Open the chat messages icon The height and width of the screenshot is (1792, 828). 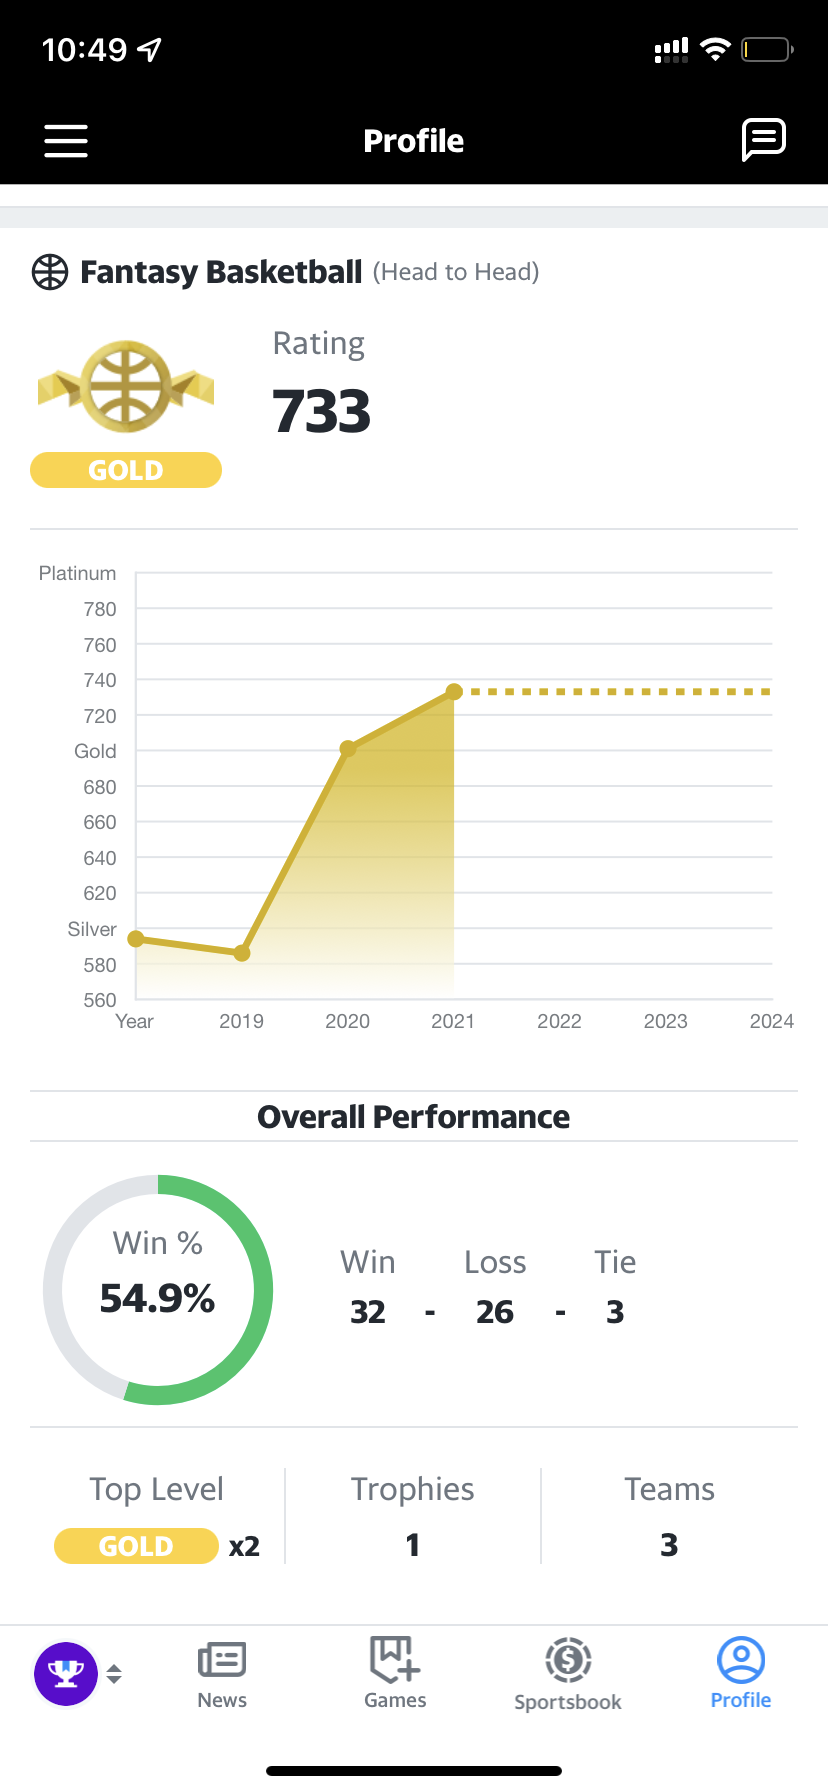(764, 139)
